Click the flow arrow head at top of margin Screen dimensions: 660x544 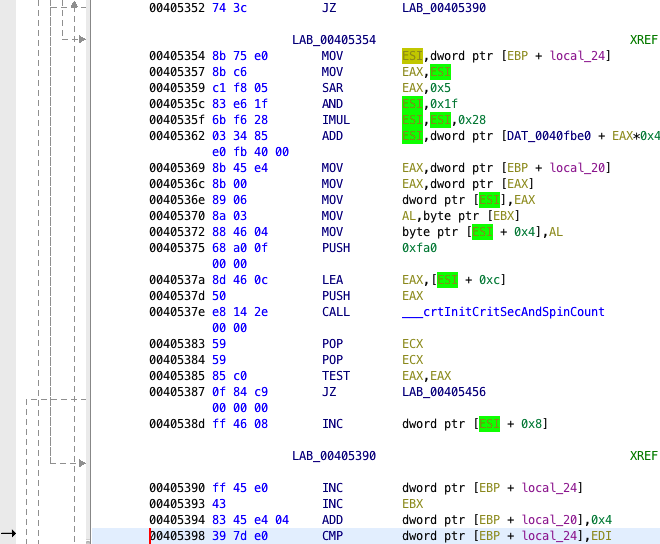pyautogui.click(x=76, y=6)
